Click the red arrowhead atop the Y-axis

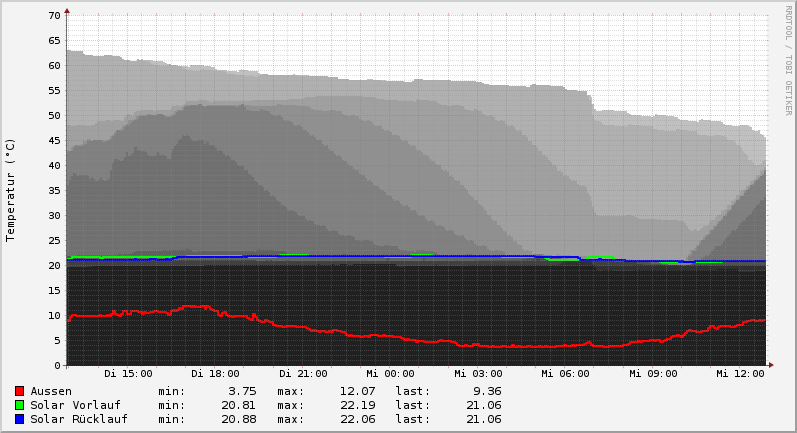(67, 11)
